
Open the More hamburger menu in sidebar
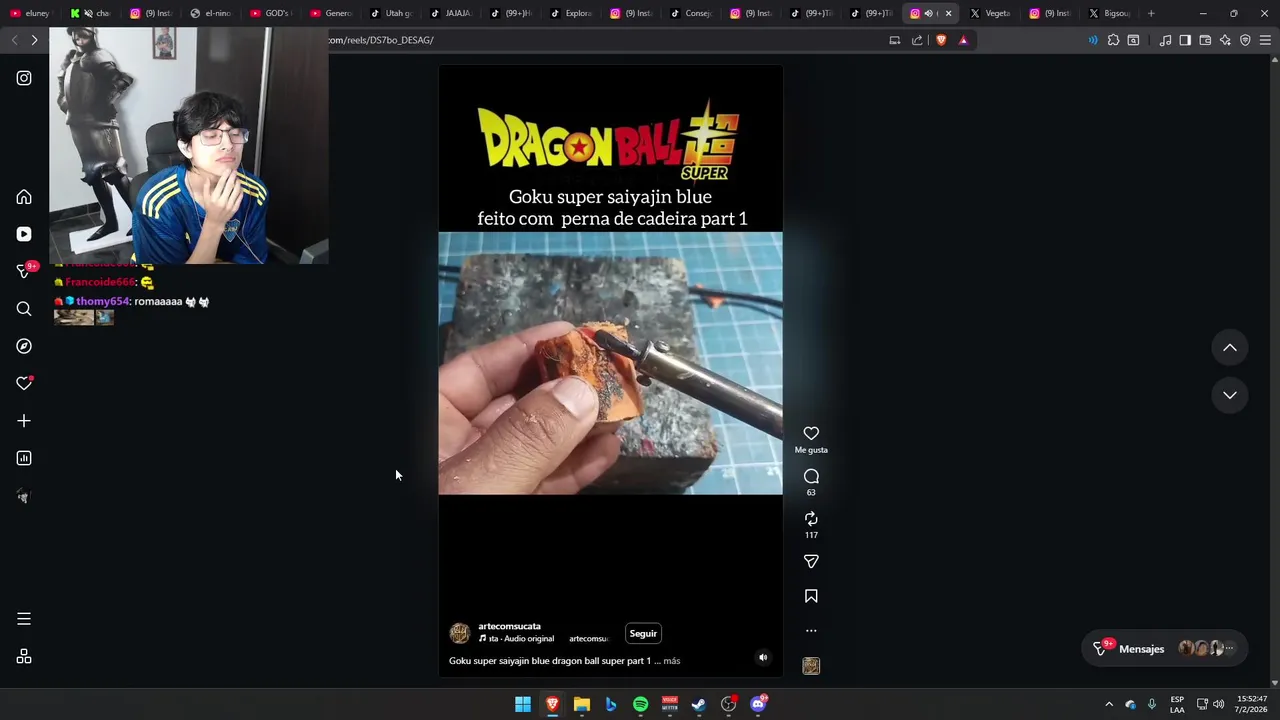click(x=24, y=619)
